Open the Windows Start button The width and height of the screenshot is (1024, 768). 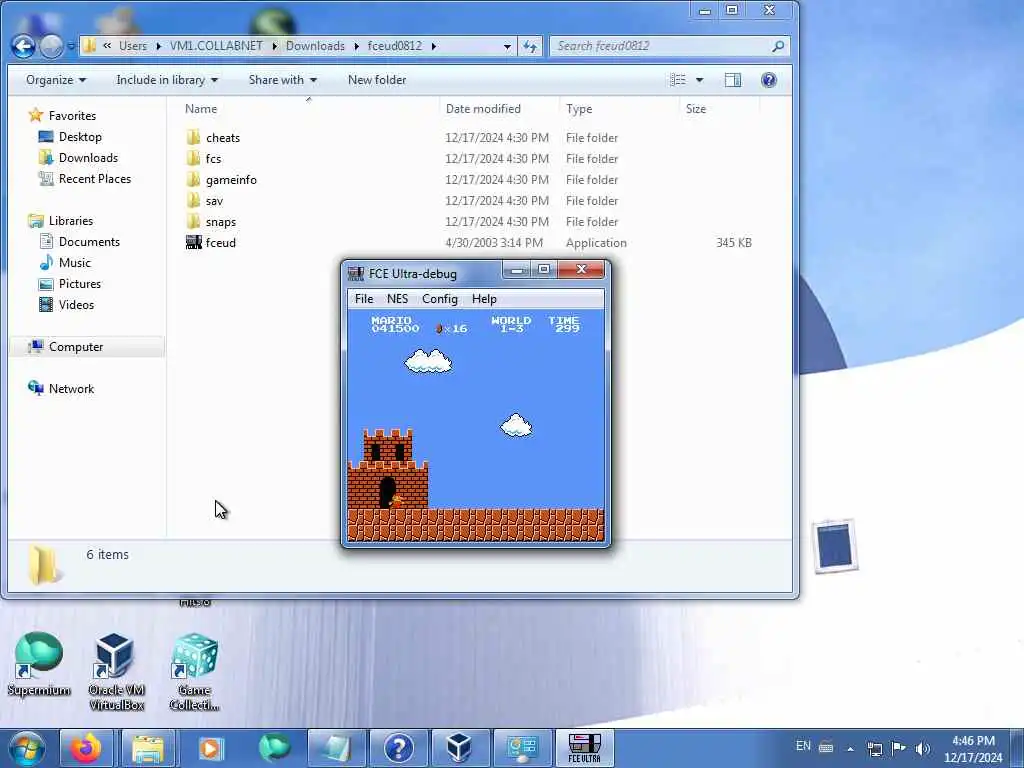[27, 748]
